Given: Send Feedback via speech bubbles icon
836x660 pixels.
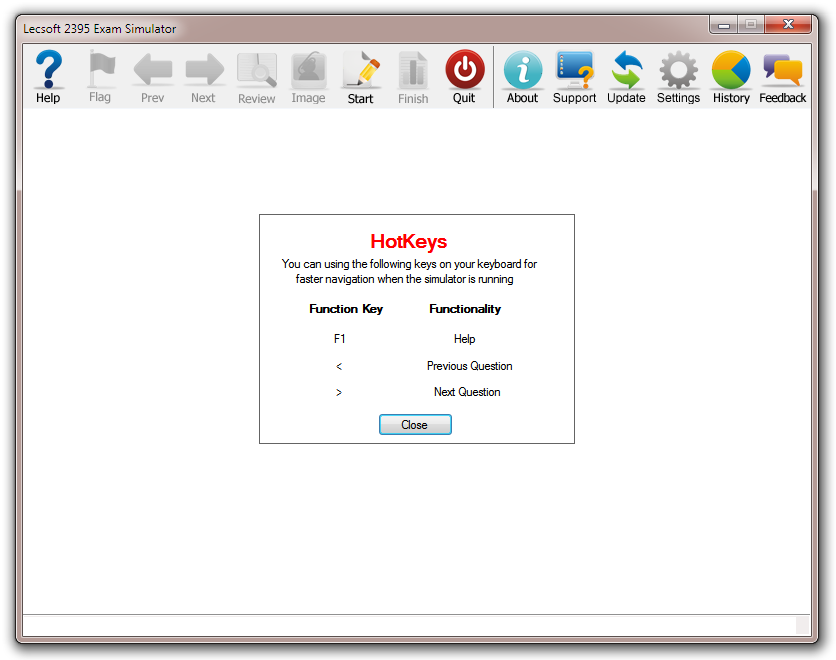Looking at the screenshot, I should tap(783, 69).
